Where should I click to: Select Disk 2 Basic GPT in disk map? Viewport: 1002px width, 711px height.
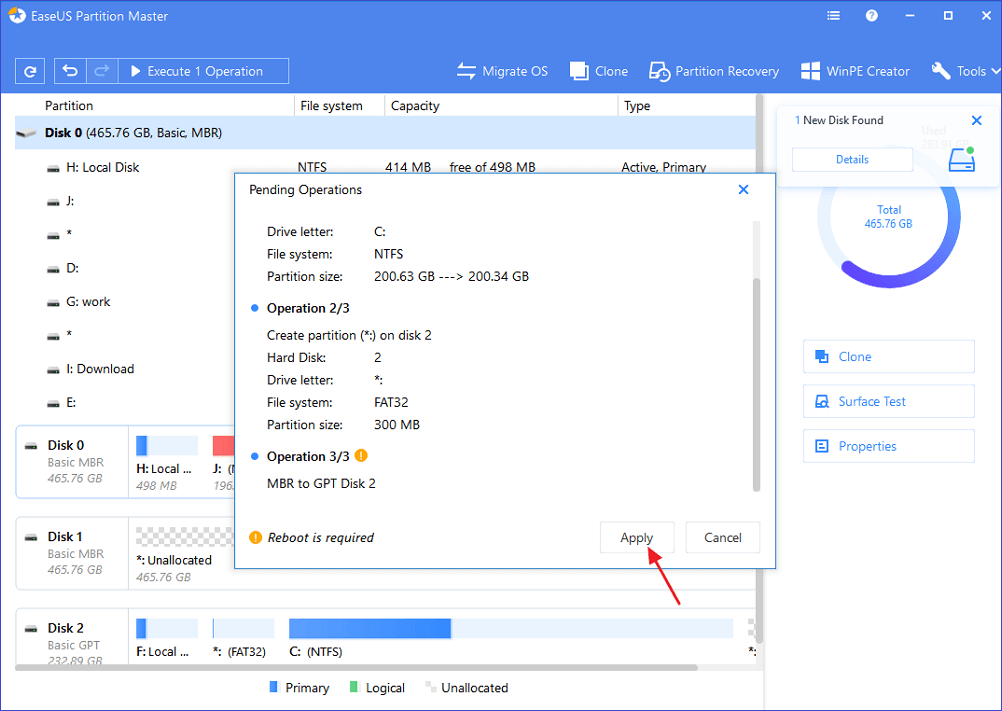[72, 636]
